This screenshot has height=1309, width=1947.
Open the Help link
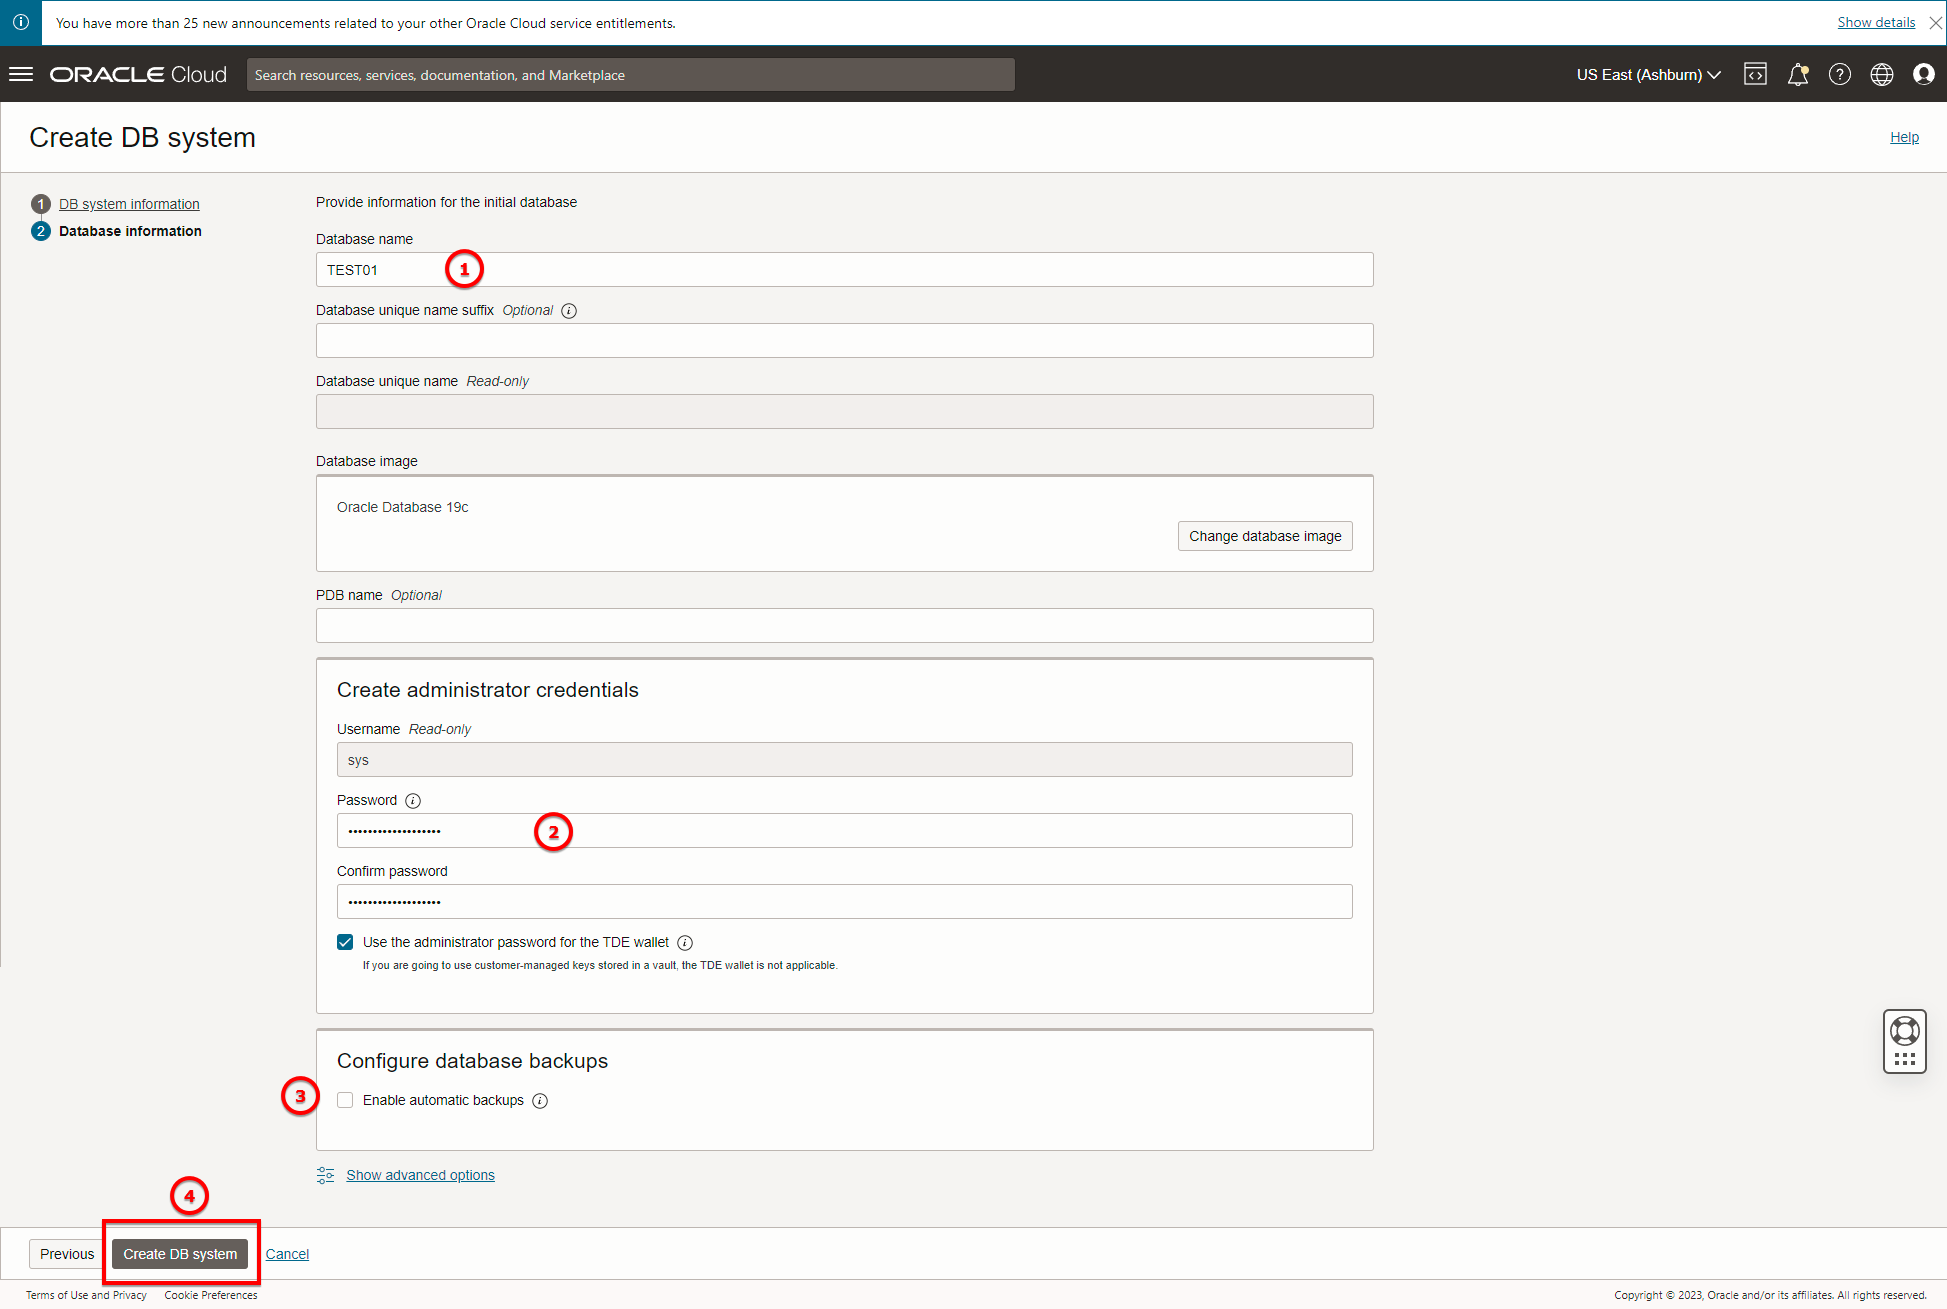[x=1904, y=137]
